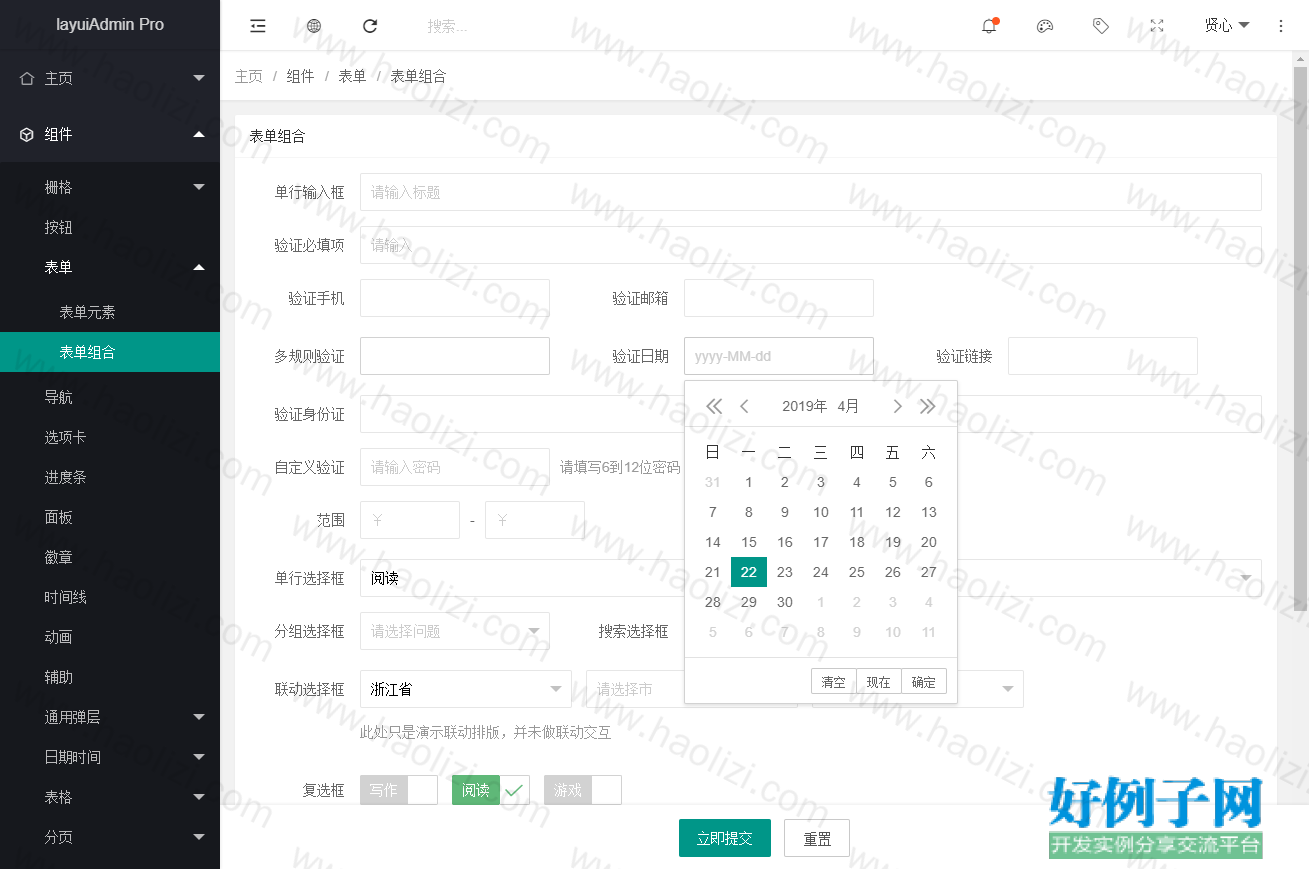Image resolution: width=1309 pixels, height=869 pixels.
Task: Focus the 多规则验证 input field
Action: (455, 356)
